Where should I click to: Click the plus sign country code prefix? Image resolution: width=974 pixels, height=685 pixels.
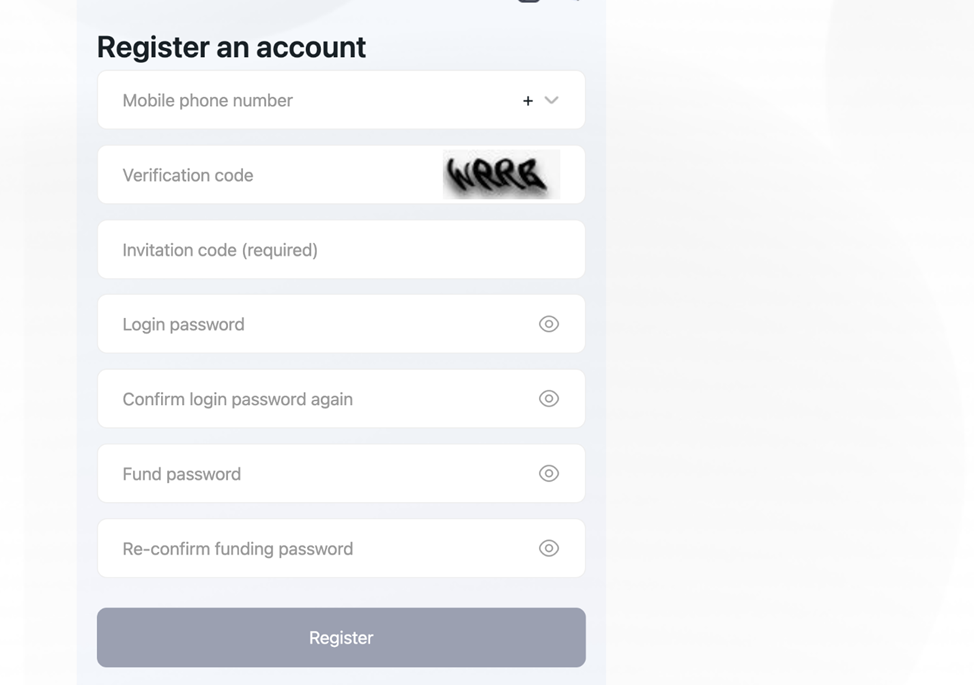[528, 101]
